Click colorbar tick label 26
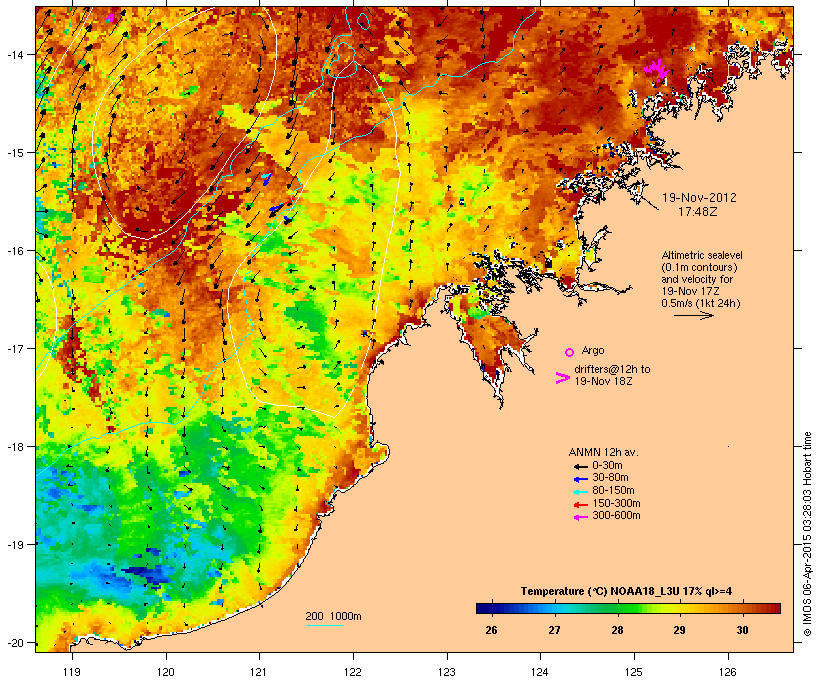Image resolution: width=820 pixels, height=680 pixels. click(491, 630)
